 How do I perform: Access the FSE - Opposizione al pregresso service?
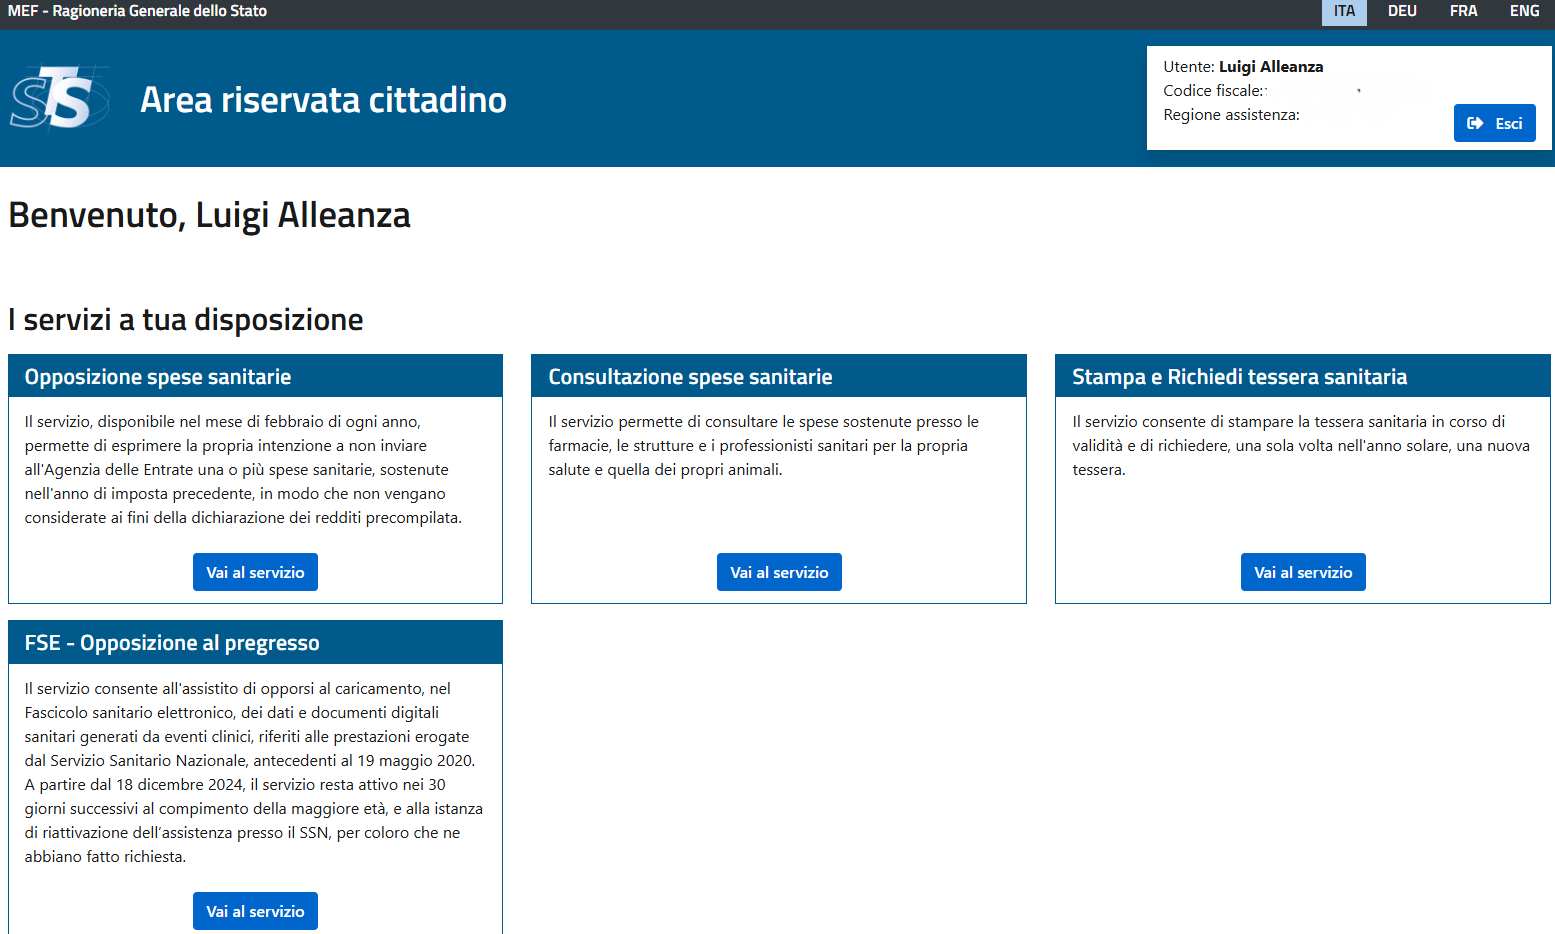255,910
